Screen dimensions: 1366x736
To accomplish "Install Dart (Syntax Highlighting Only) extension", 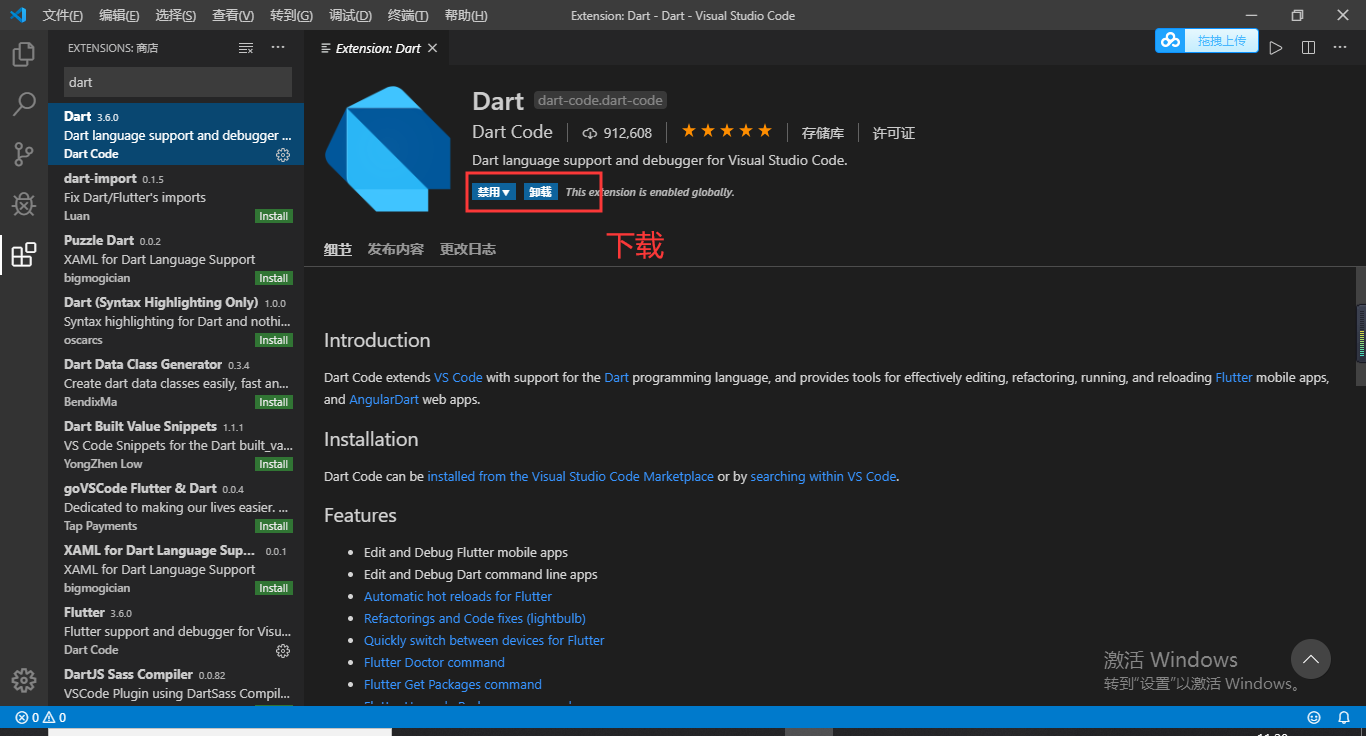I will coord(273,340).
